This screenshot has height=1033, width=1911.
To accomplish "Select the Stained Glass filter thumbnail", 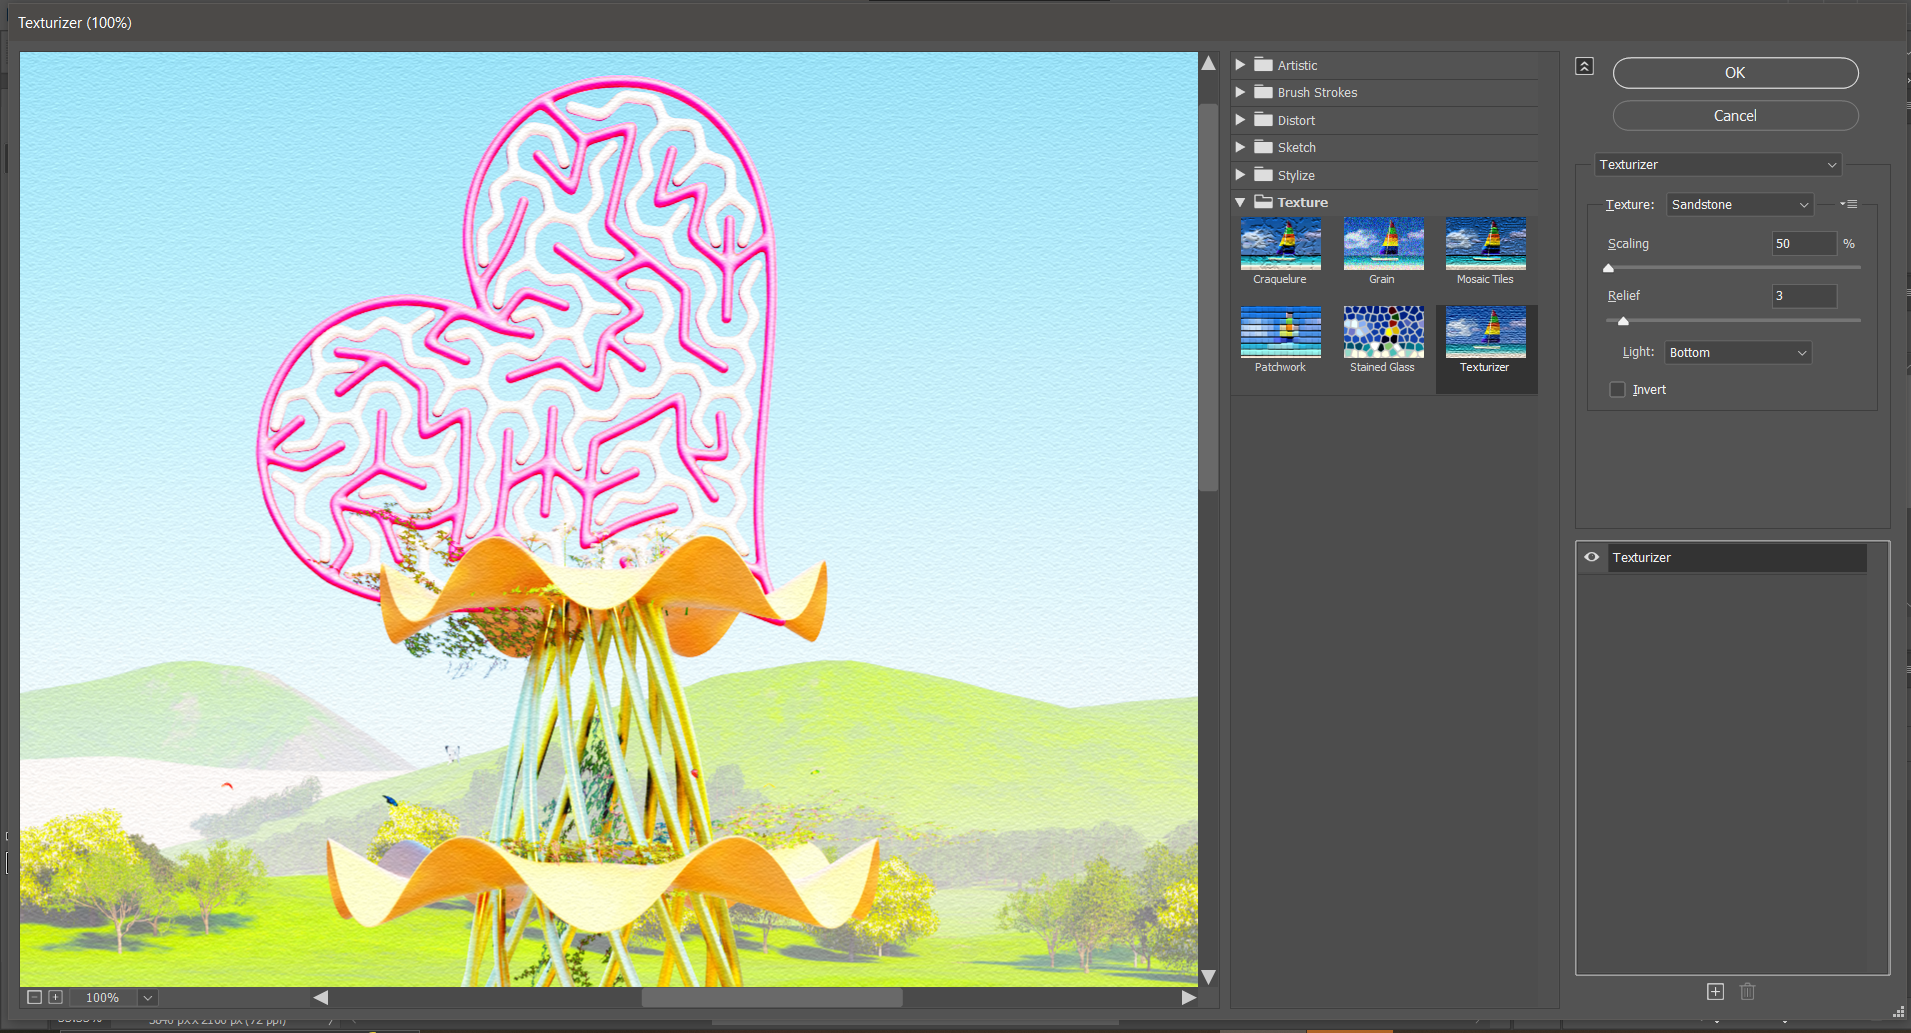I will (1383, 331).
